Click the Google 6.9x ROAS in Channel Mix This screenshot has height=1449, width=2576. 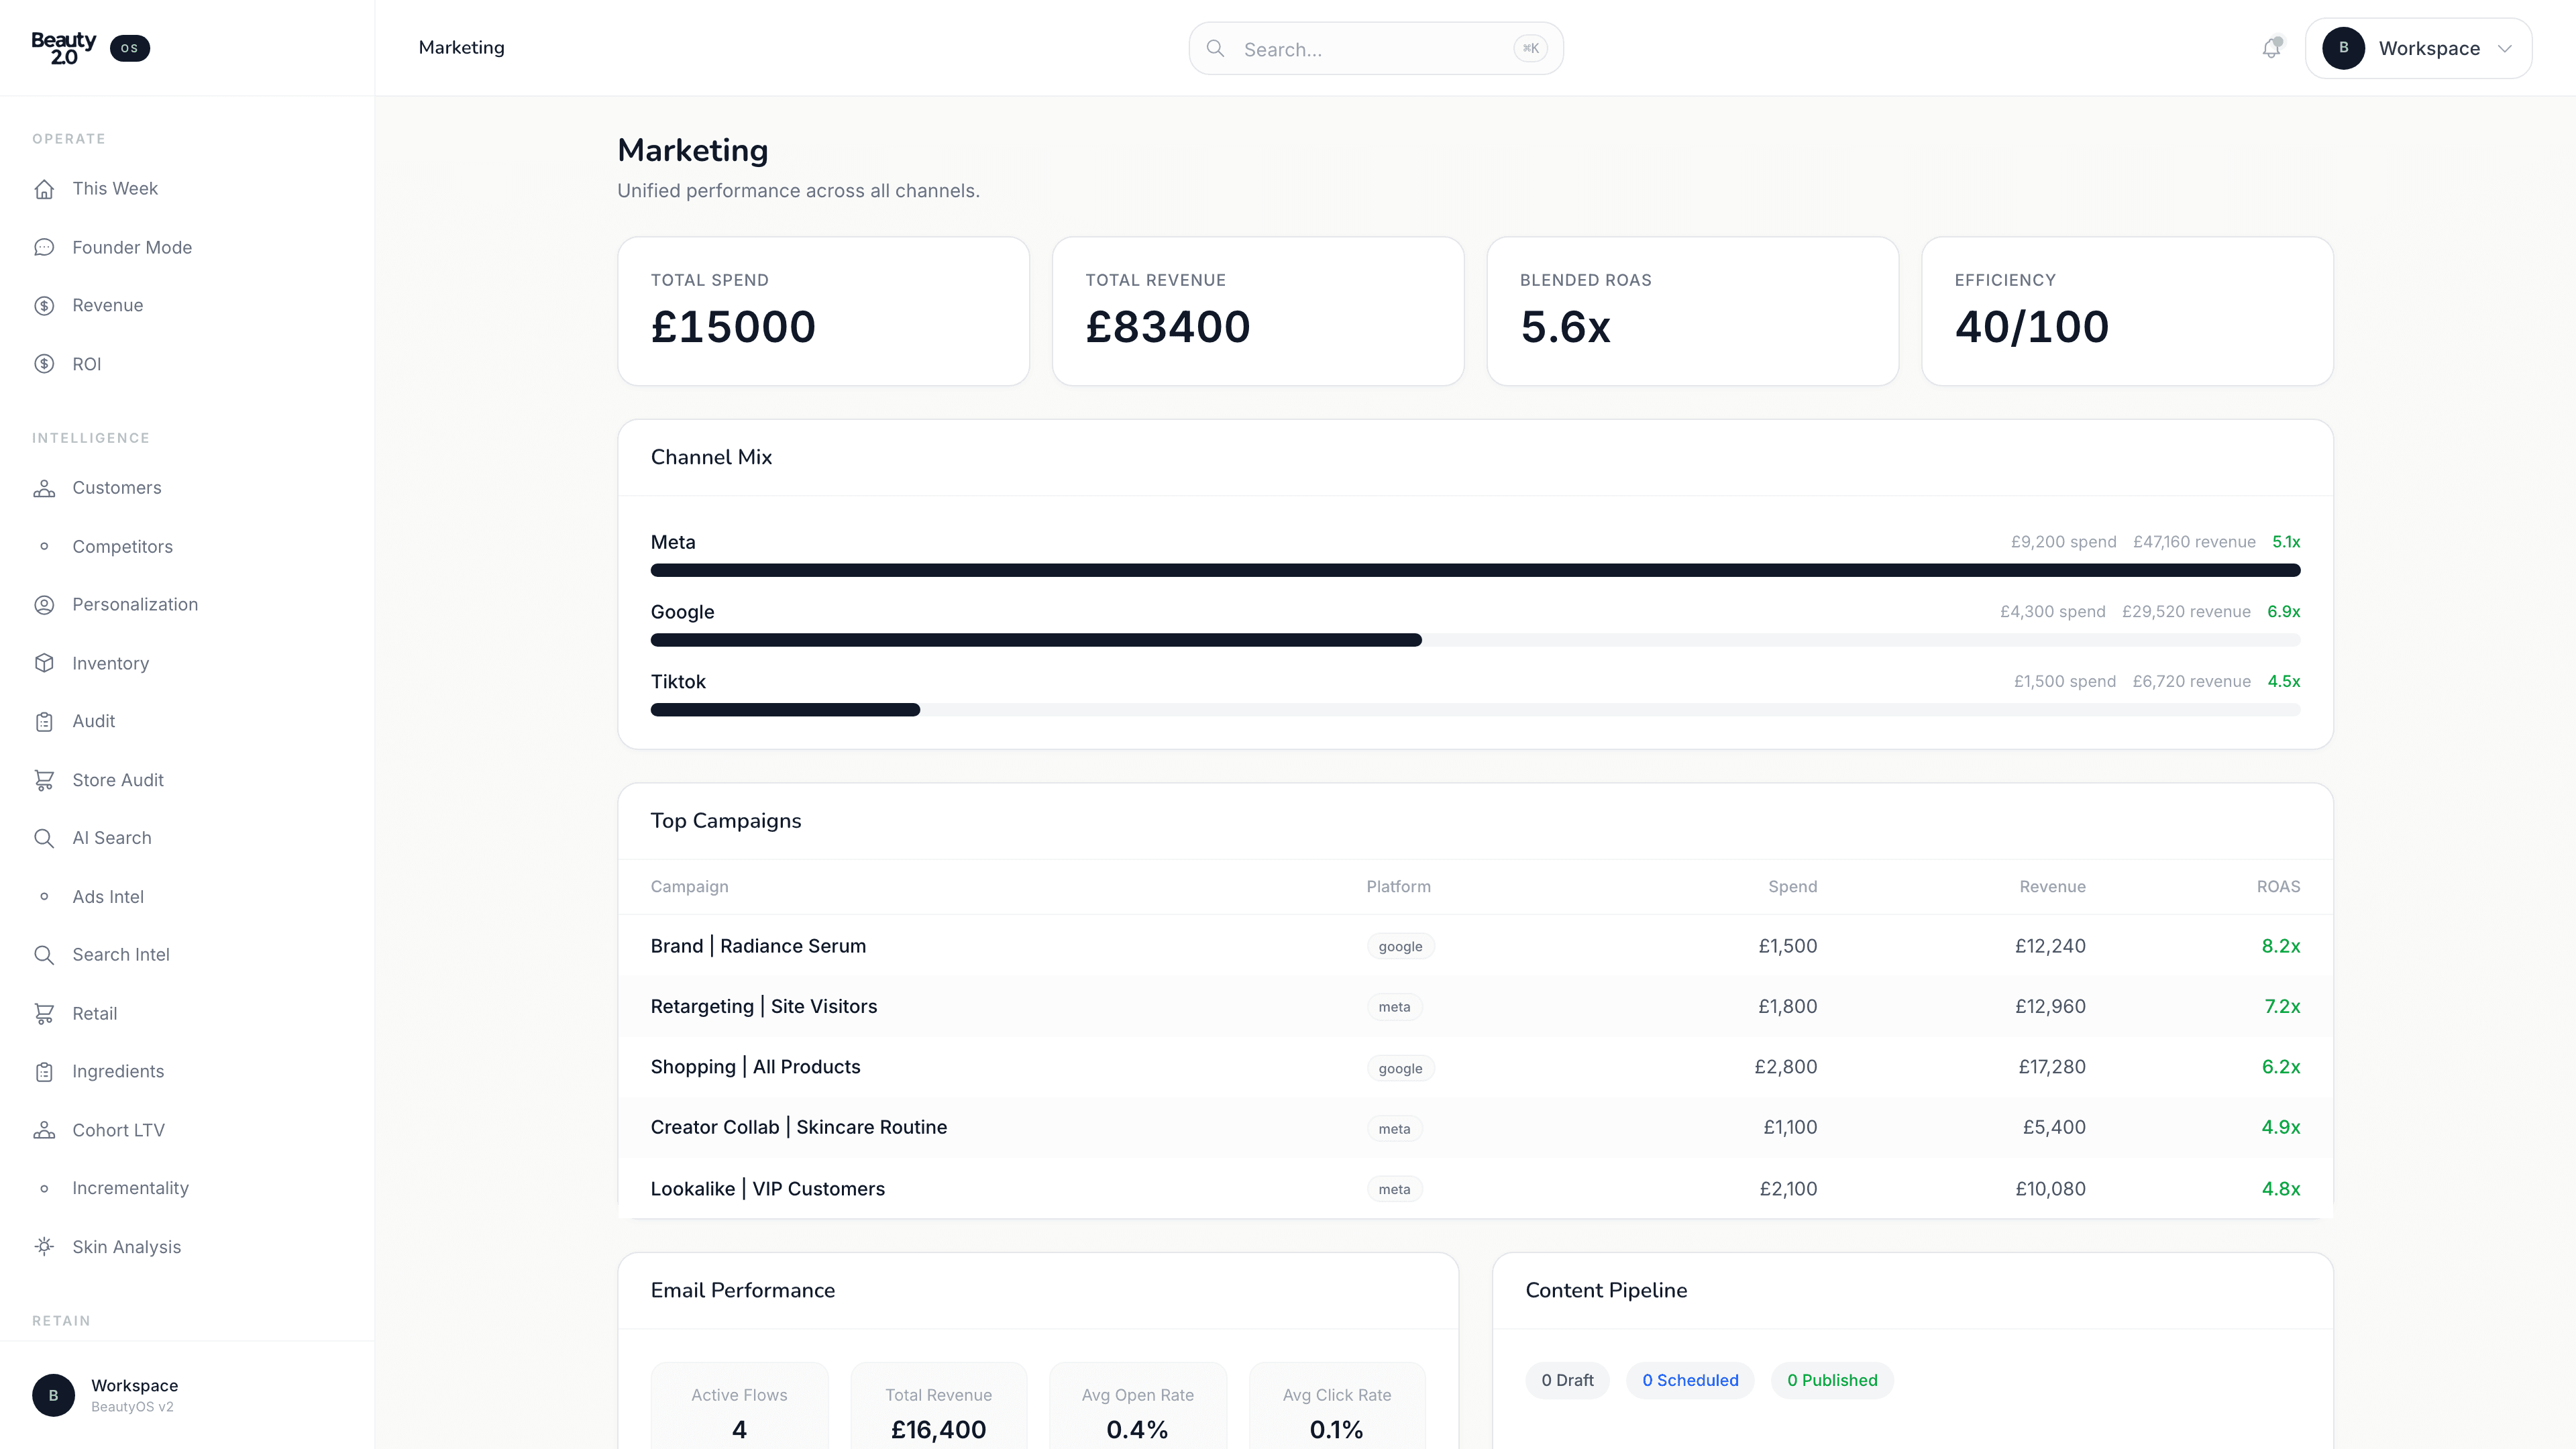pyautogui.click(x=2283, y=612)
